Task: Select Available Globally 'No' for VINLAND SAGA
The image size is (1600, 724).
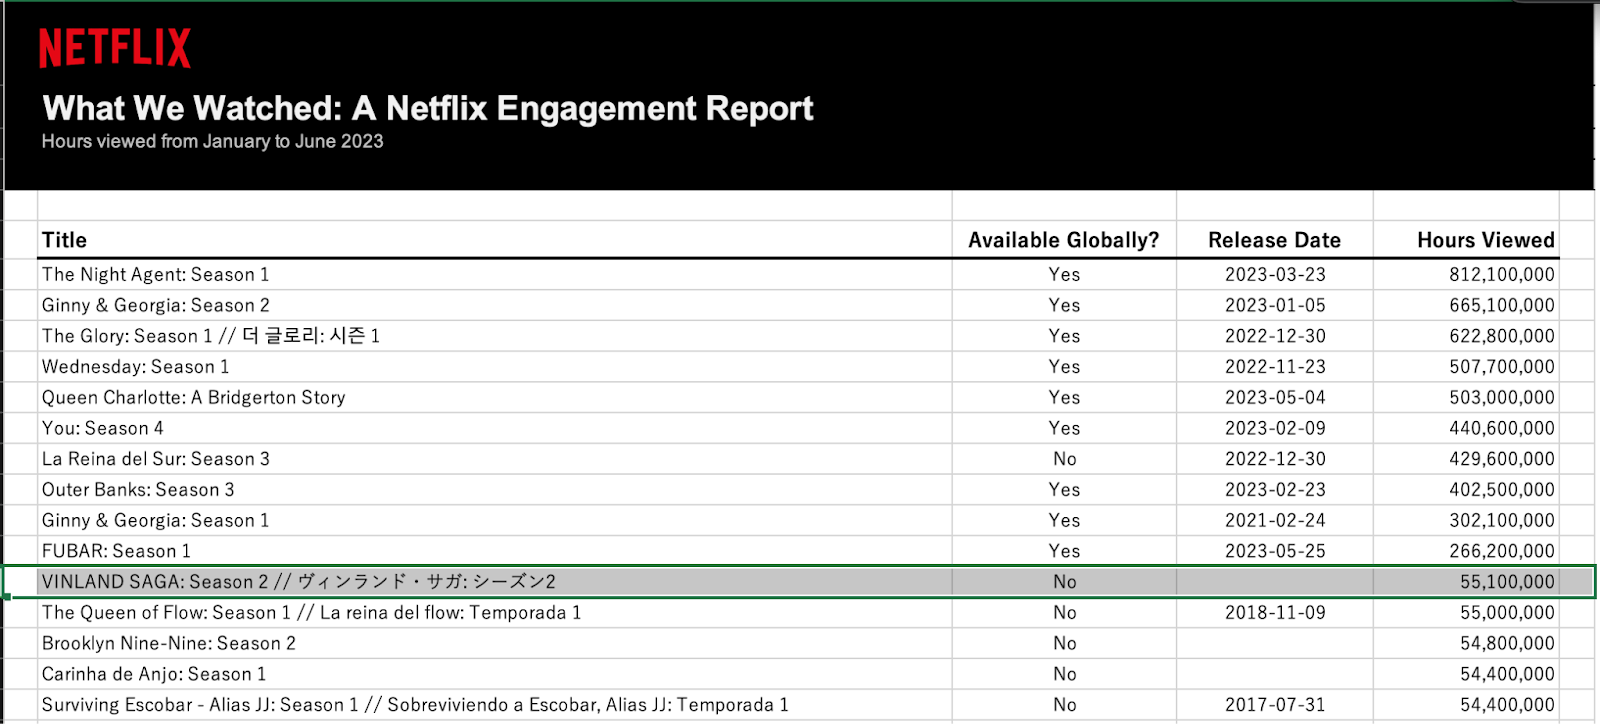Action: point(1064,582)
